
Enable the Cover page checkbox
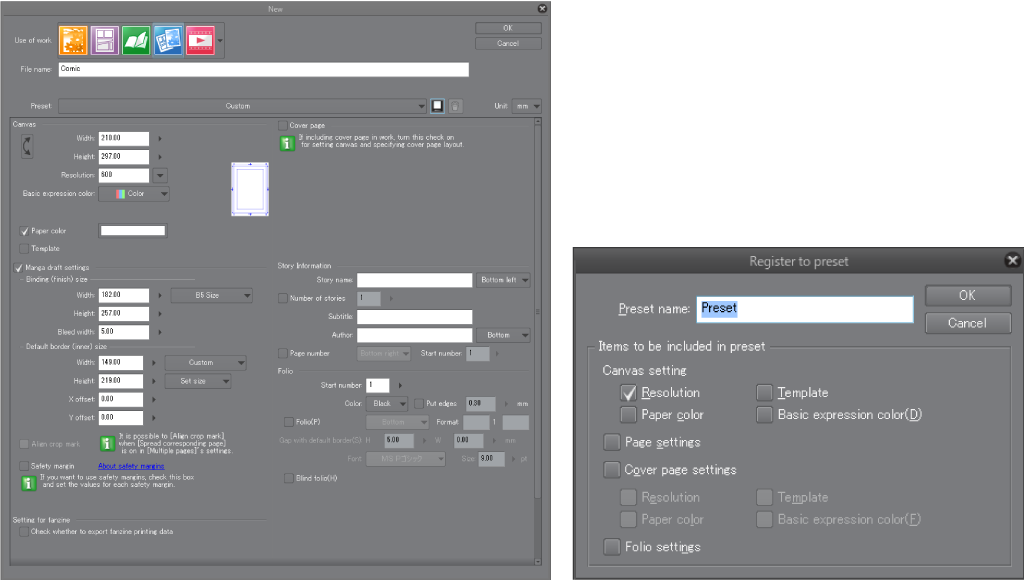click(282, 125)
